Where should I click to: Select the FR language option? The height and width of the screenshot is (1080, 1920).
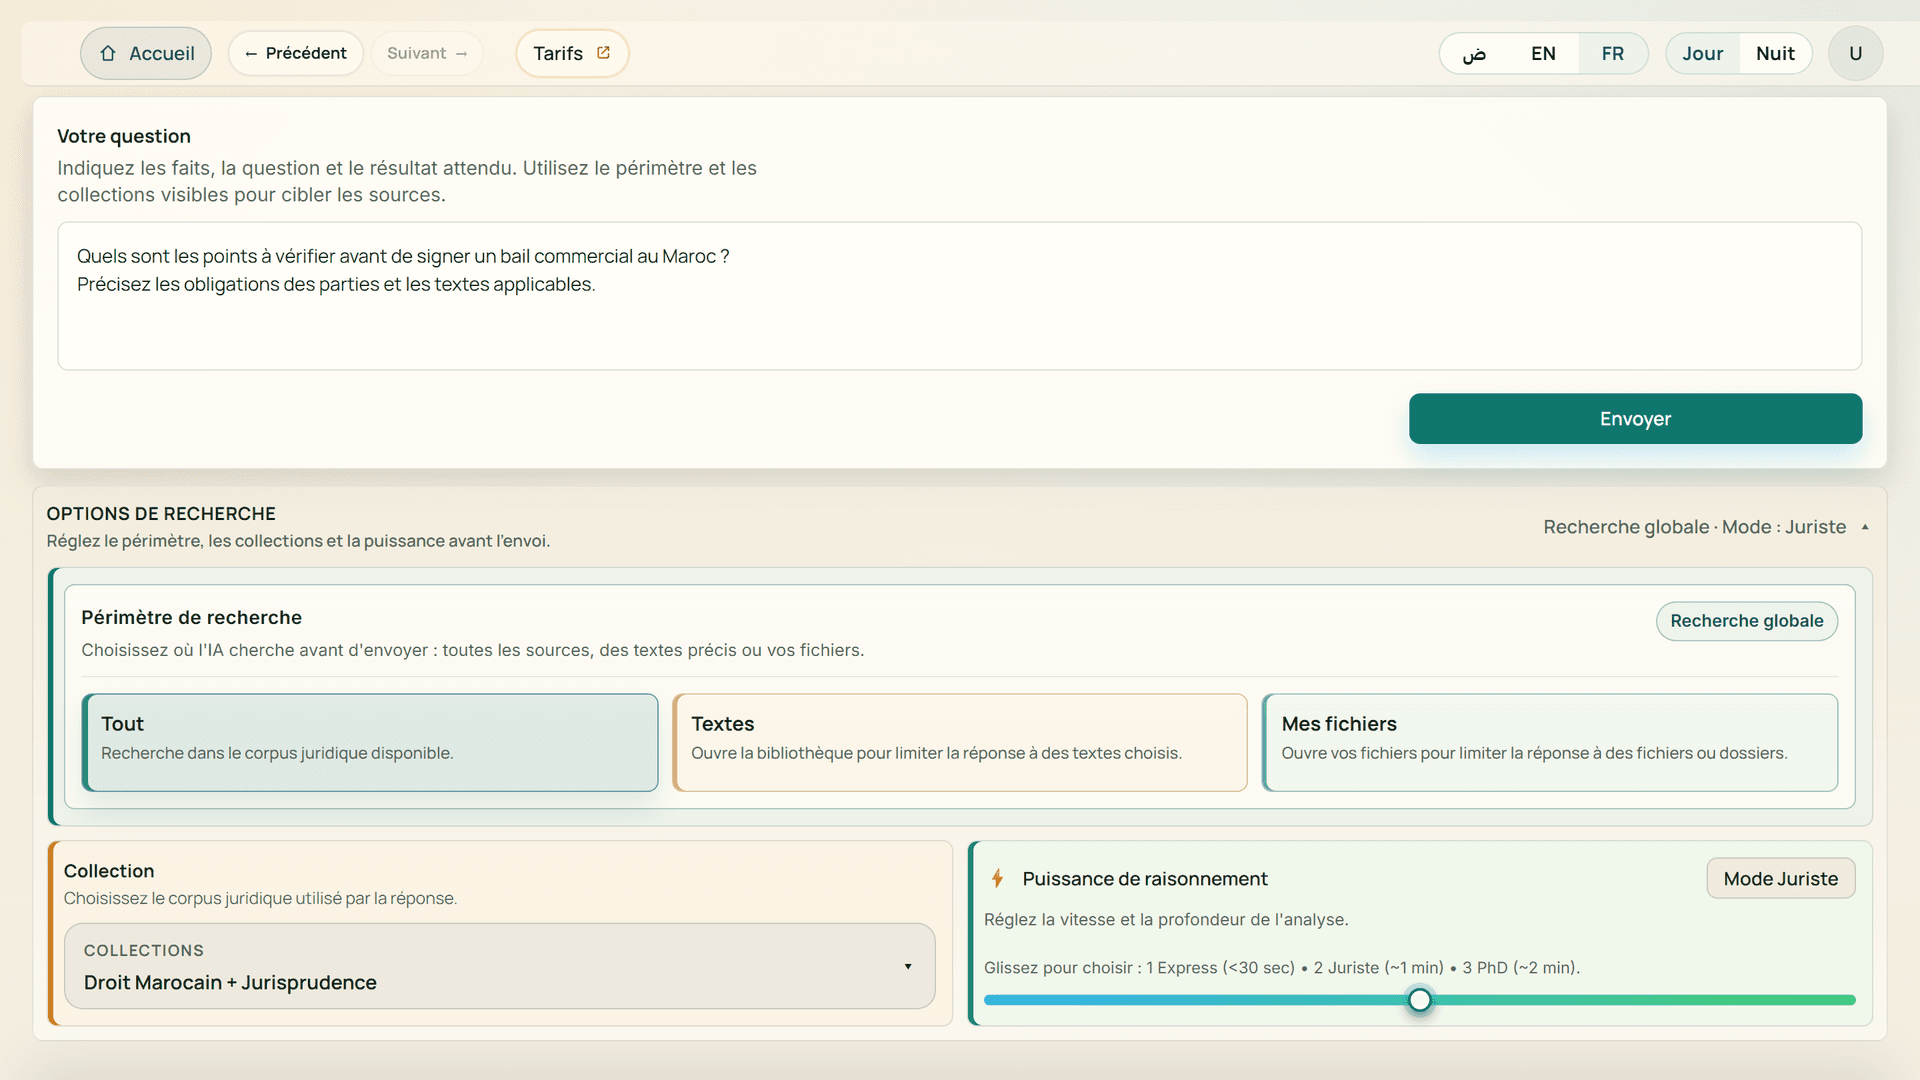tap(1612, 54)
